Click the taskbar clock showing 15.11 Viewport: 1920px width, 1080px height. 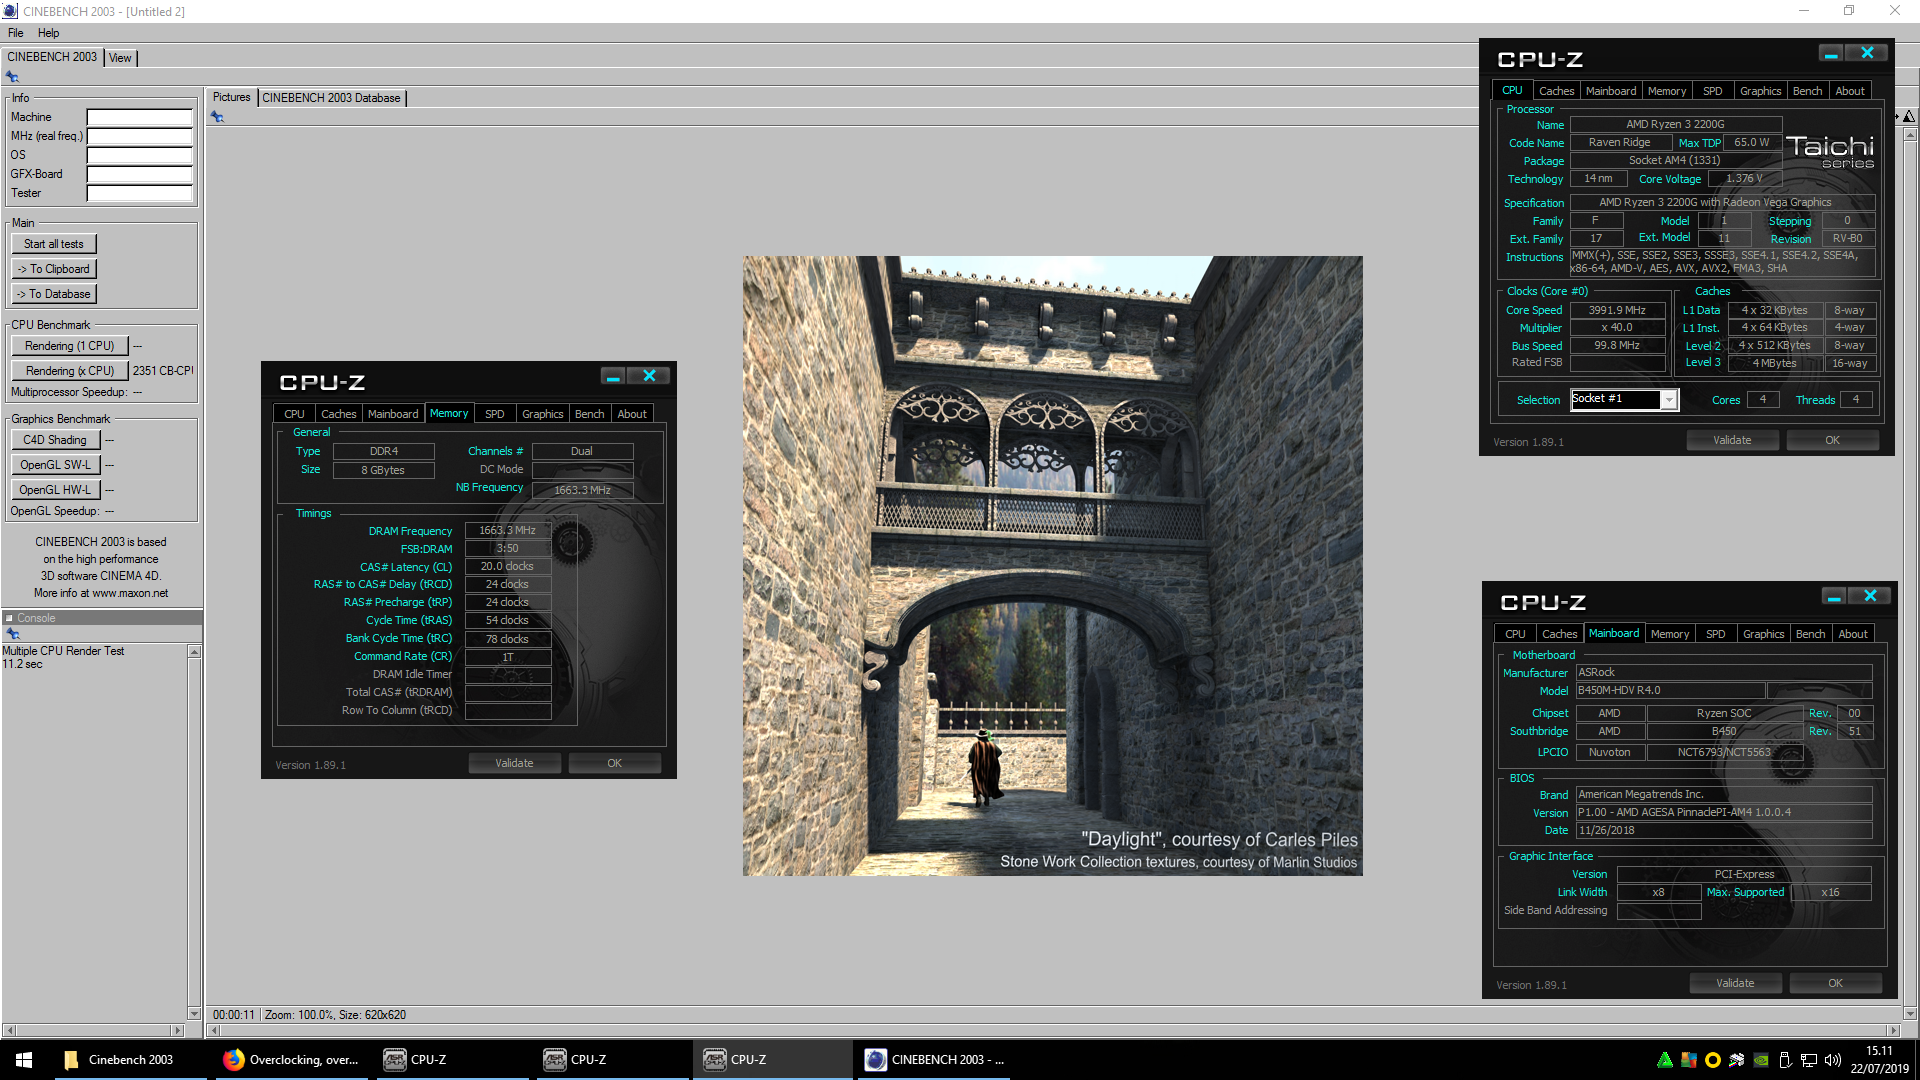coord(1879,1060)
